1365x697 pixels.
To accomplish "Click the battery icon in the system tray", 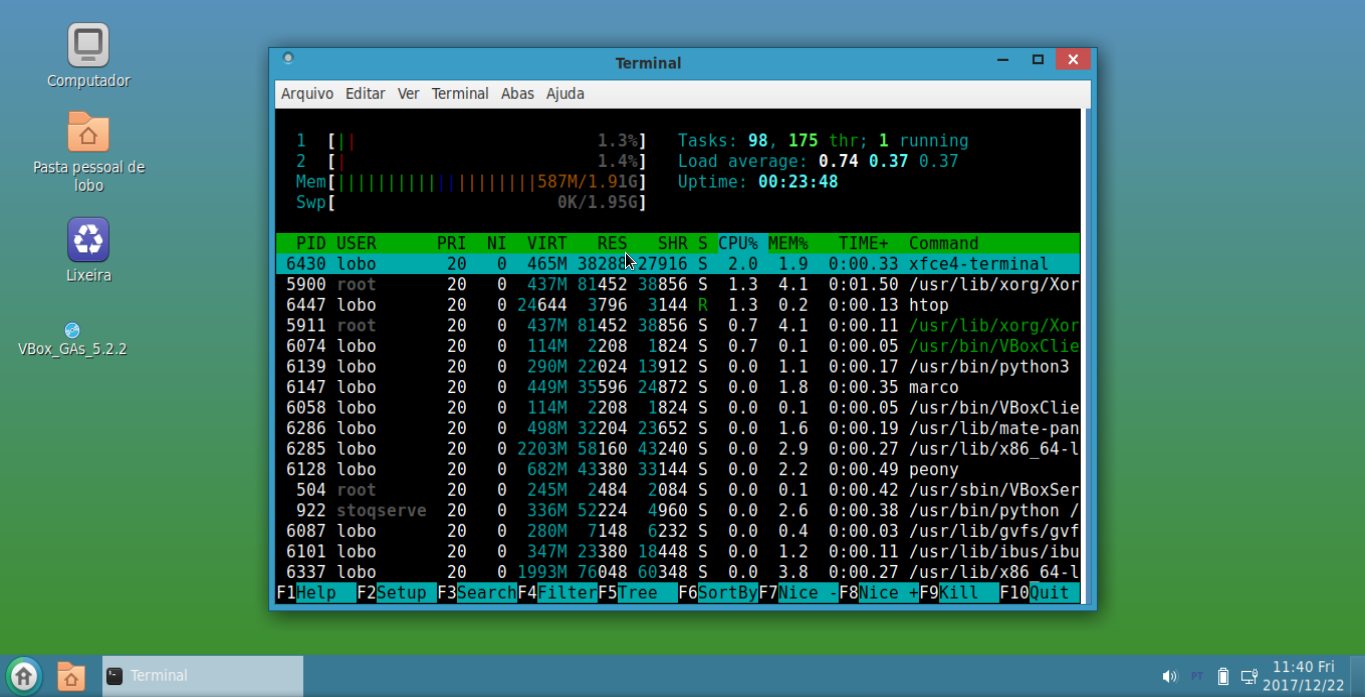I will point(1222,675).
